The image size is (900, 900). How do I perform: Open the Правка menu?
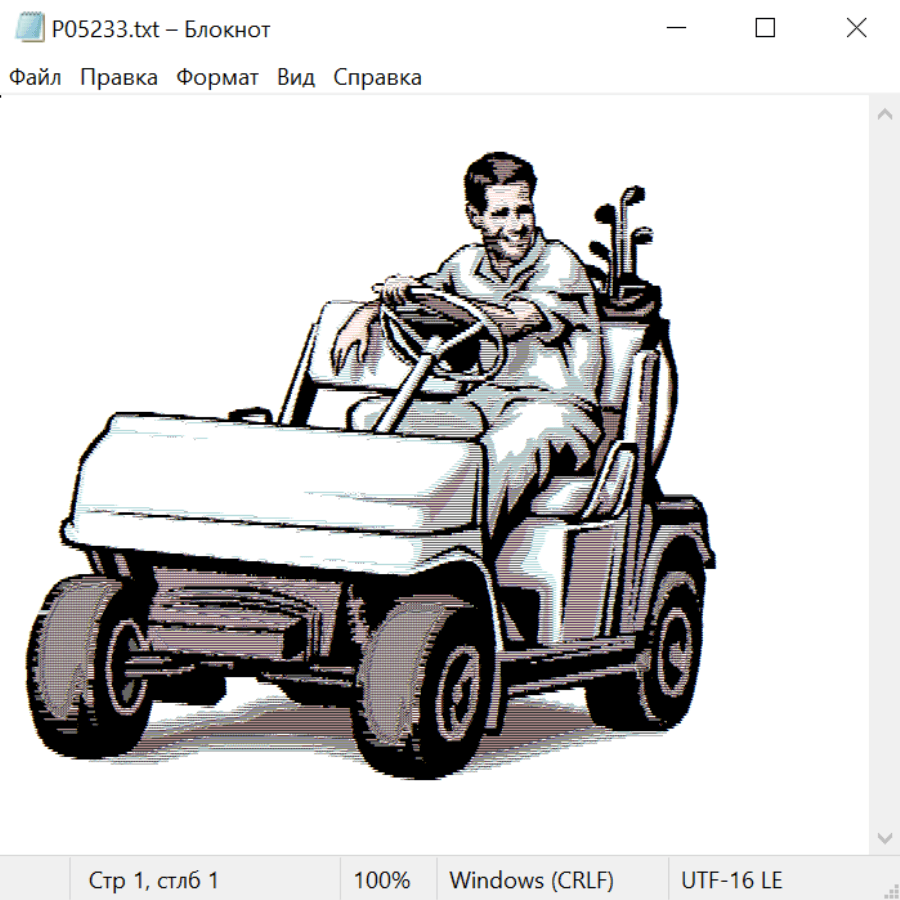click(119, 78)
